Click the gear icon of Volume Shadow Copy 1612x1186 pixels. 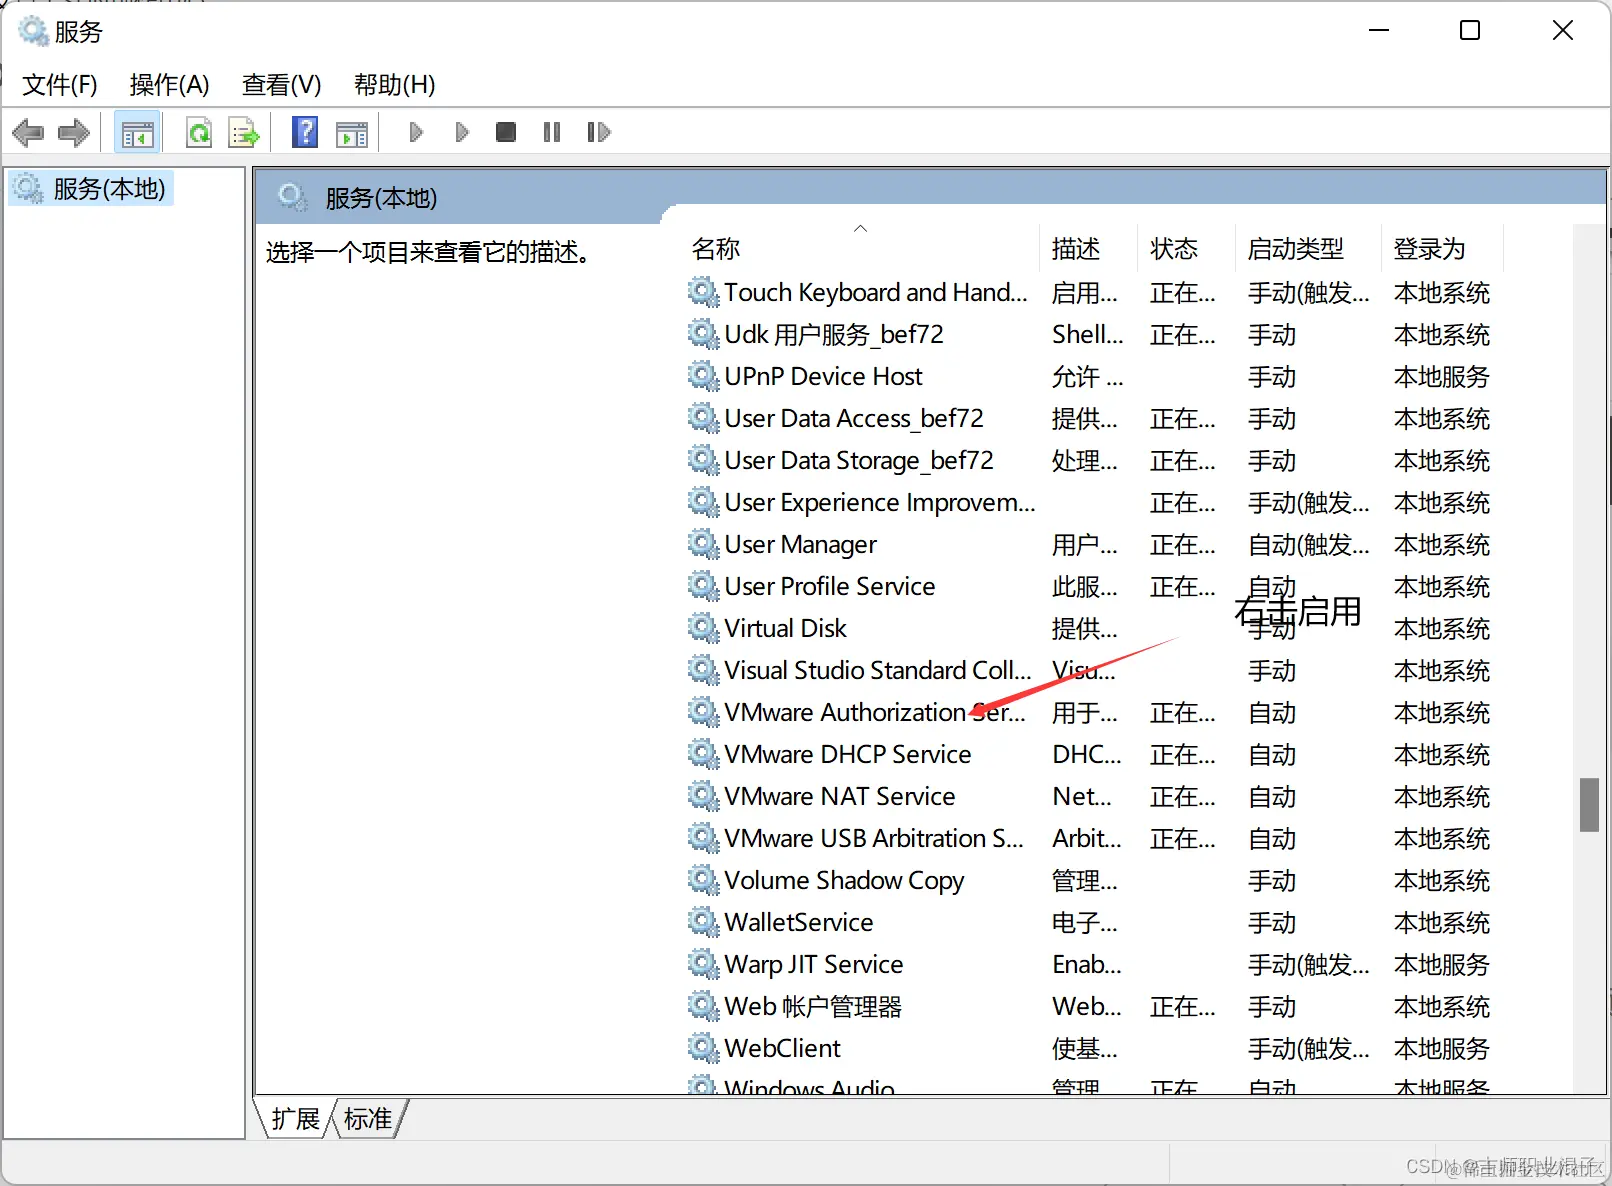coord(703,880)
